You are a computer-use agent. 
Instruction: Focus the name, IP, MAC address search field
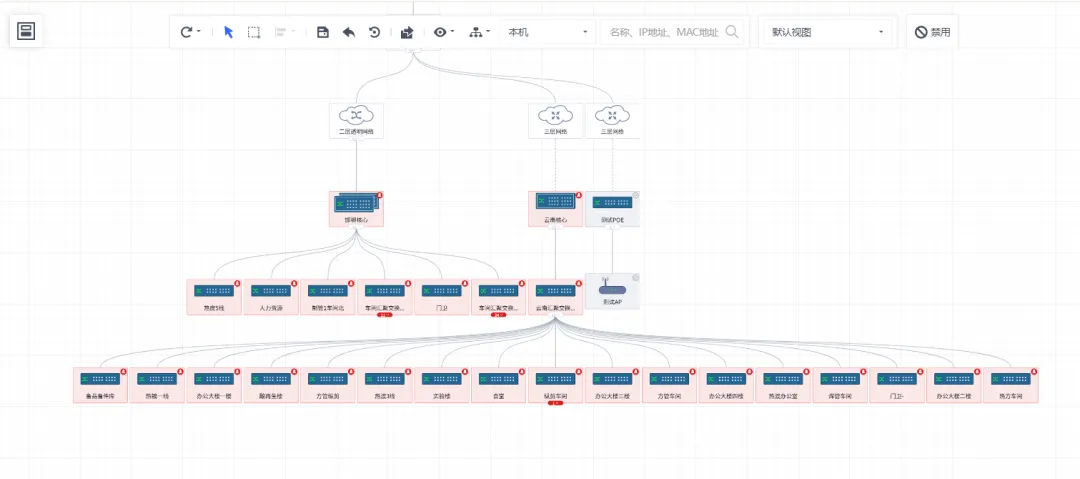(662, 32)
